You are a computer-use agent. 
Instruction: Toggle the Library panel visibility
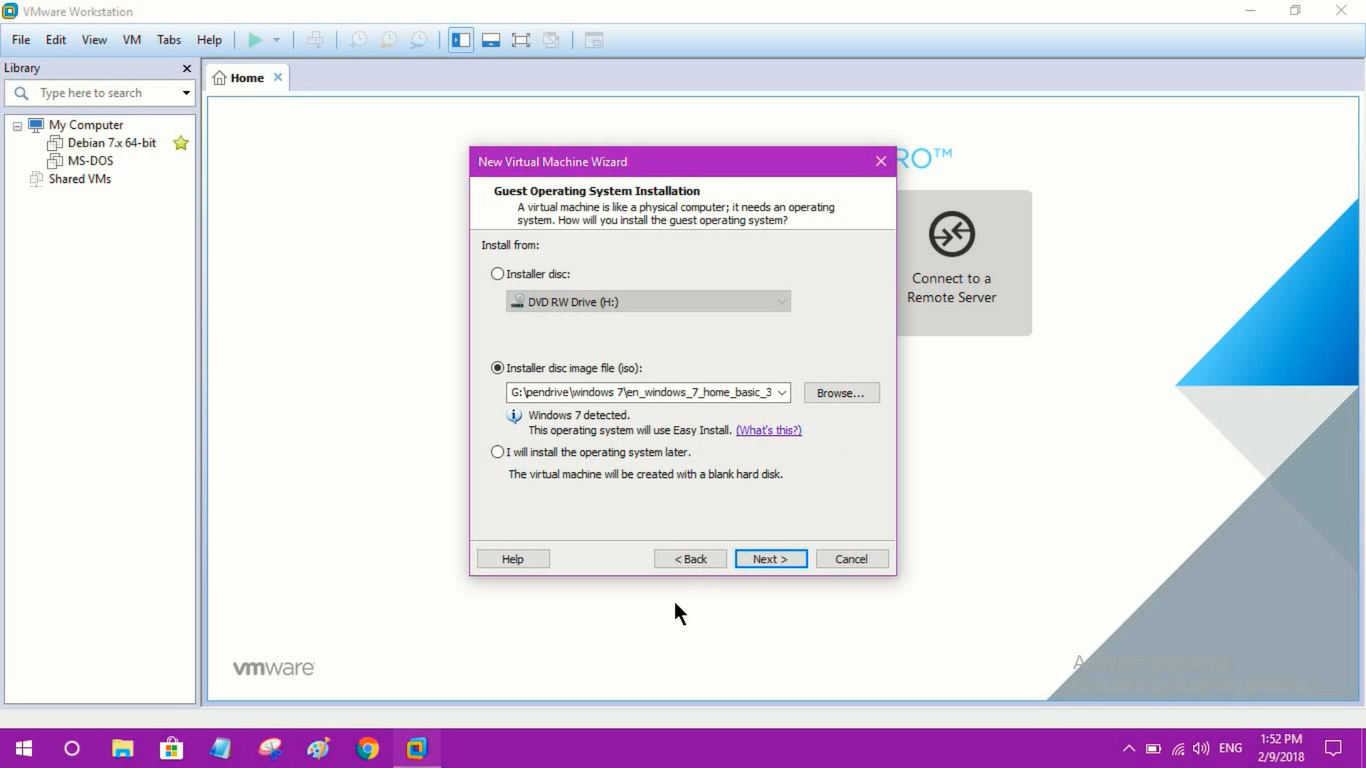coord(460,39)
